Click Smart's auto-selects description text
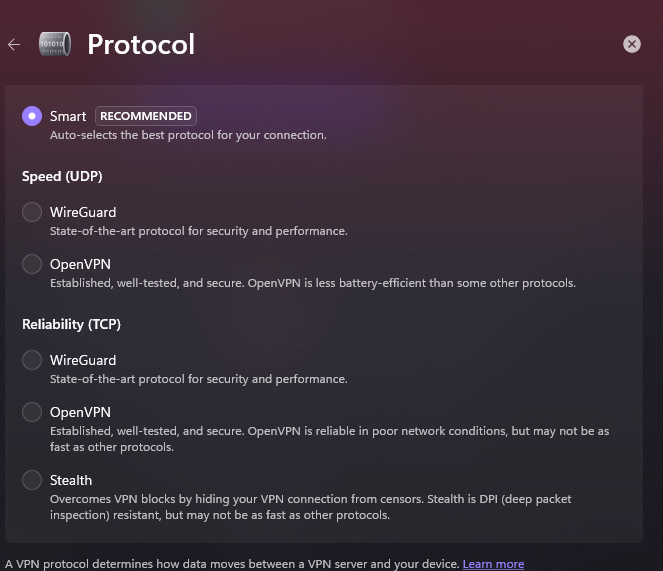This screenshot has width=663, height=571. click(188, 135)
